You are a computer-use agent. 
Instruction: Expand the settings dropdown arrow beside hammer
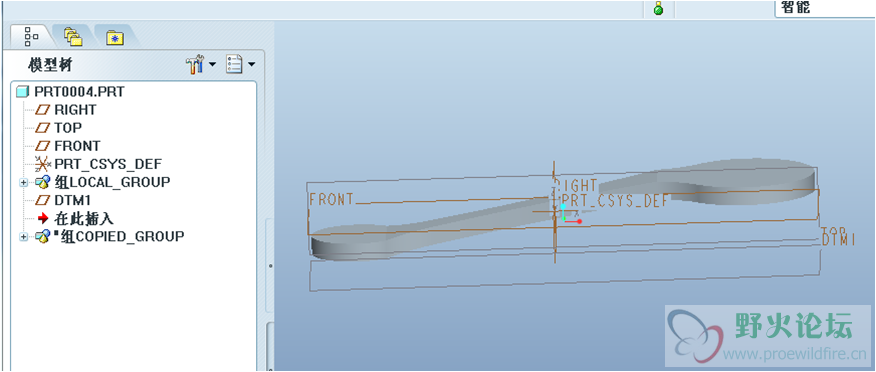click(212, 65)
